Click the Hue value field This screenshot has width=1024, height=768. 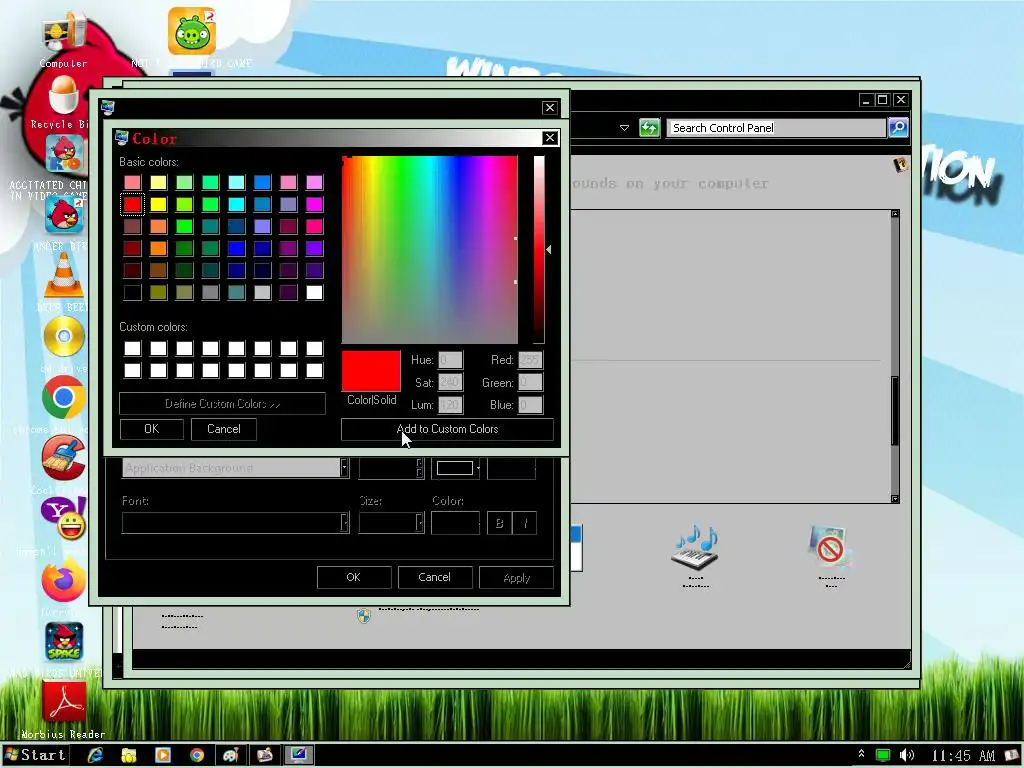click(450, 360)
